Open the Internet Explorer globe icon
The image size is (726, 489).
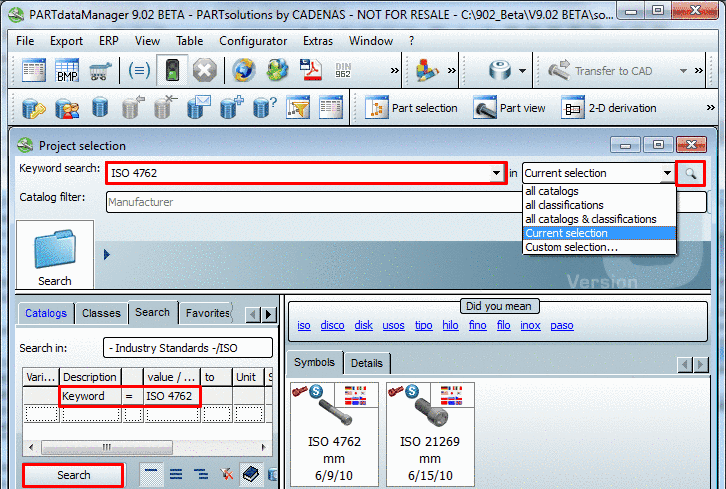244,70
